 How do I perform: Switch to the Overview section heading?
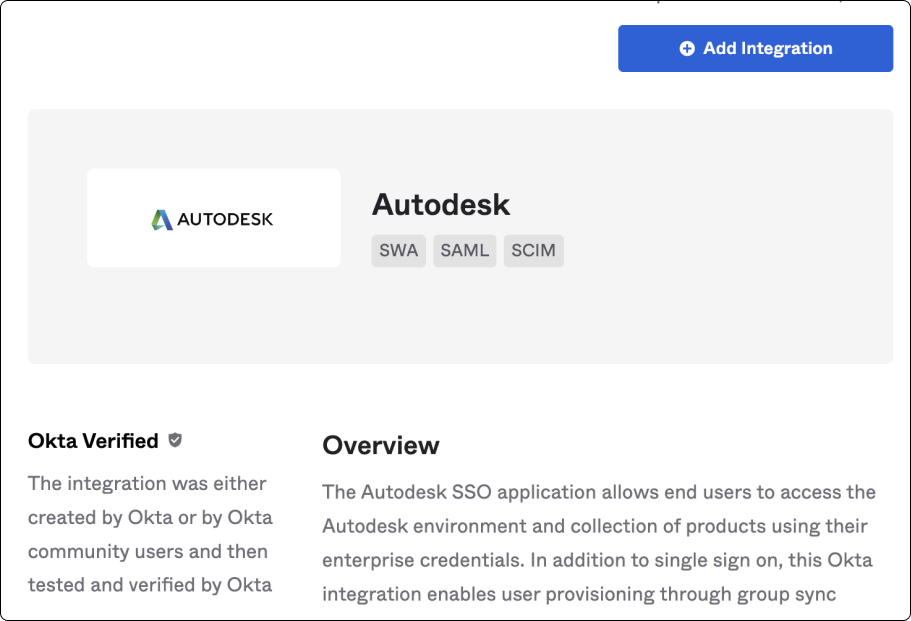point(382,446)
